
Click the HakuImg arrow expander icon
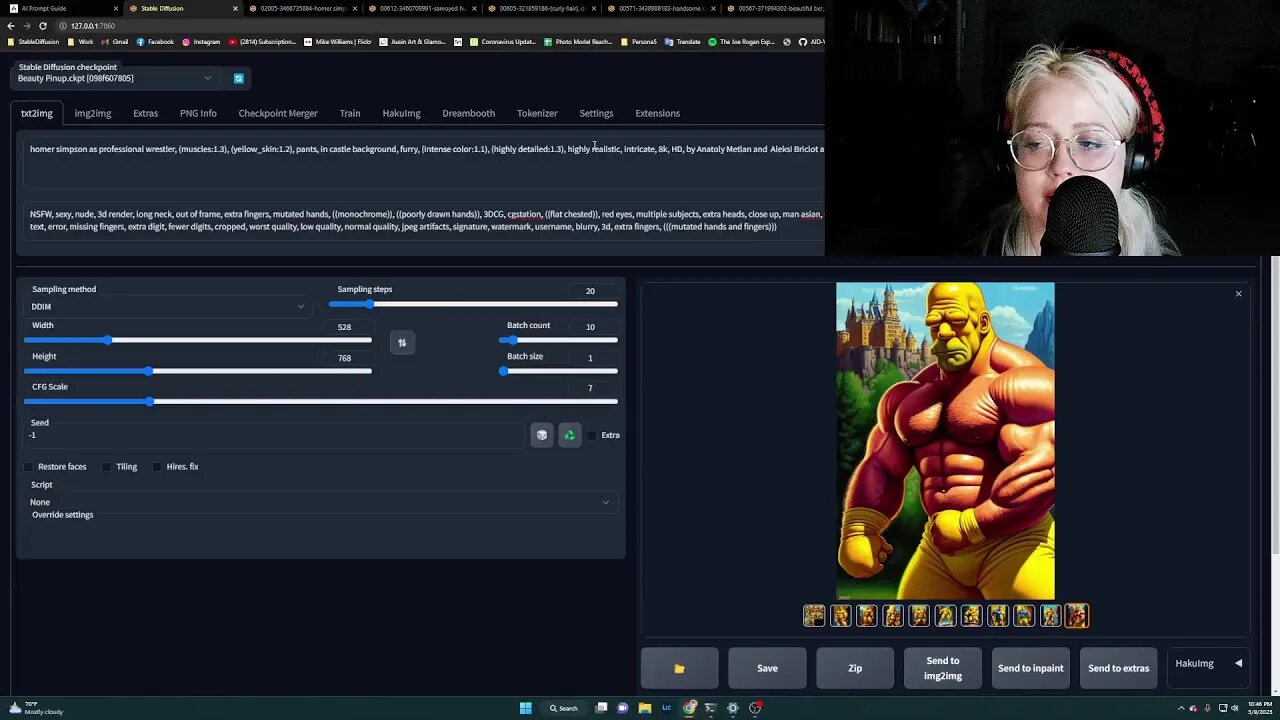click(1238, 663)
